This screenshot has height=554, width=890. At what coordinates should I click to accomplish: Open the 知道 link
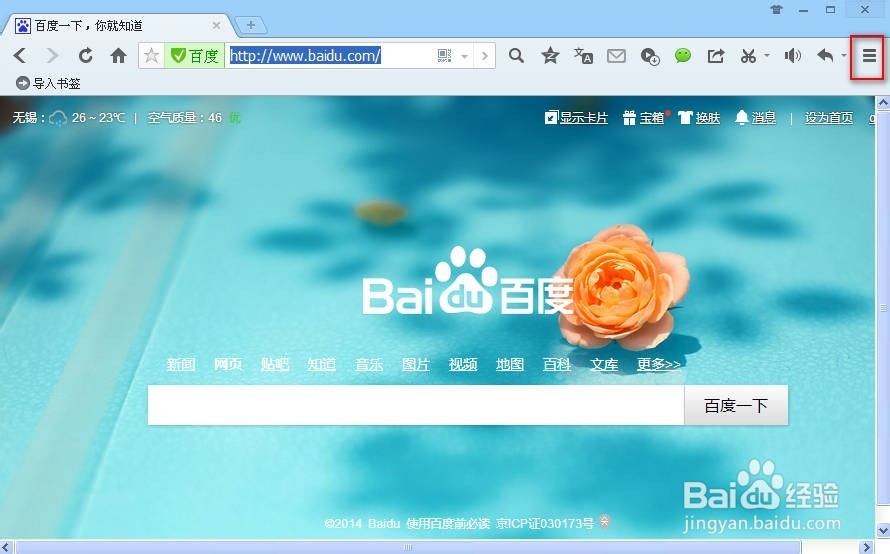[x=322, y=364]
